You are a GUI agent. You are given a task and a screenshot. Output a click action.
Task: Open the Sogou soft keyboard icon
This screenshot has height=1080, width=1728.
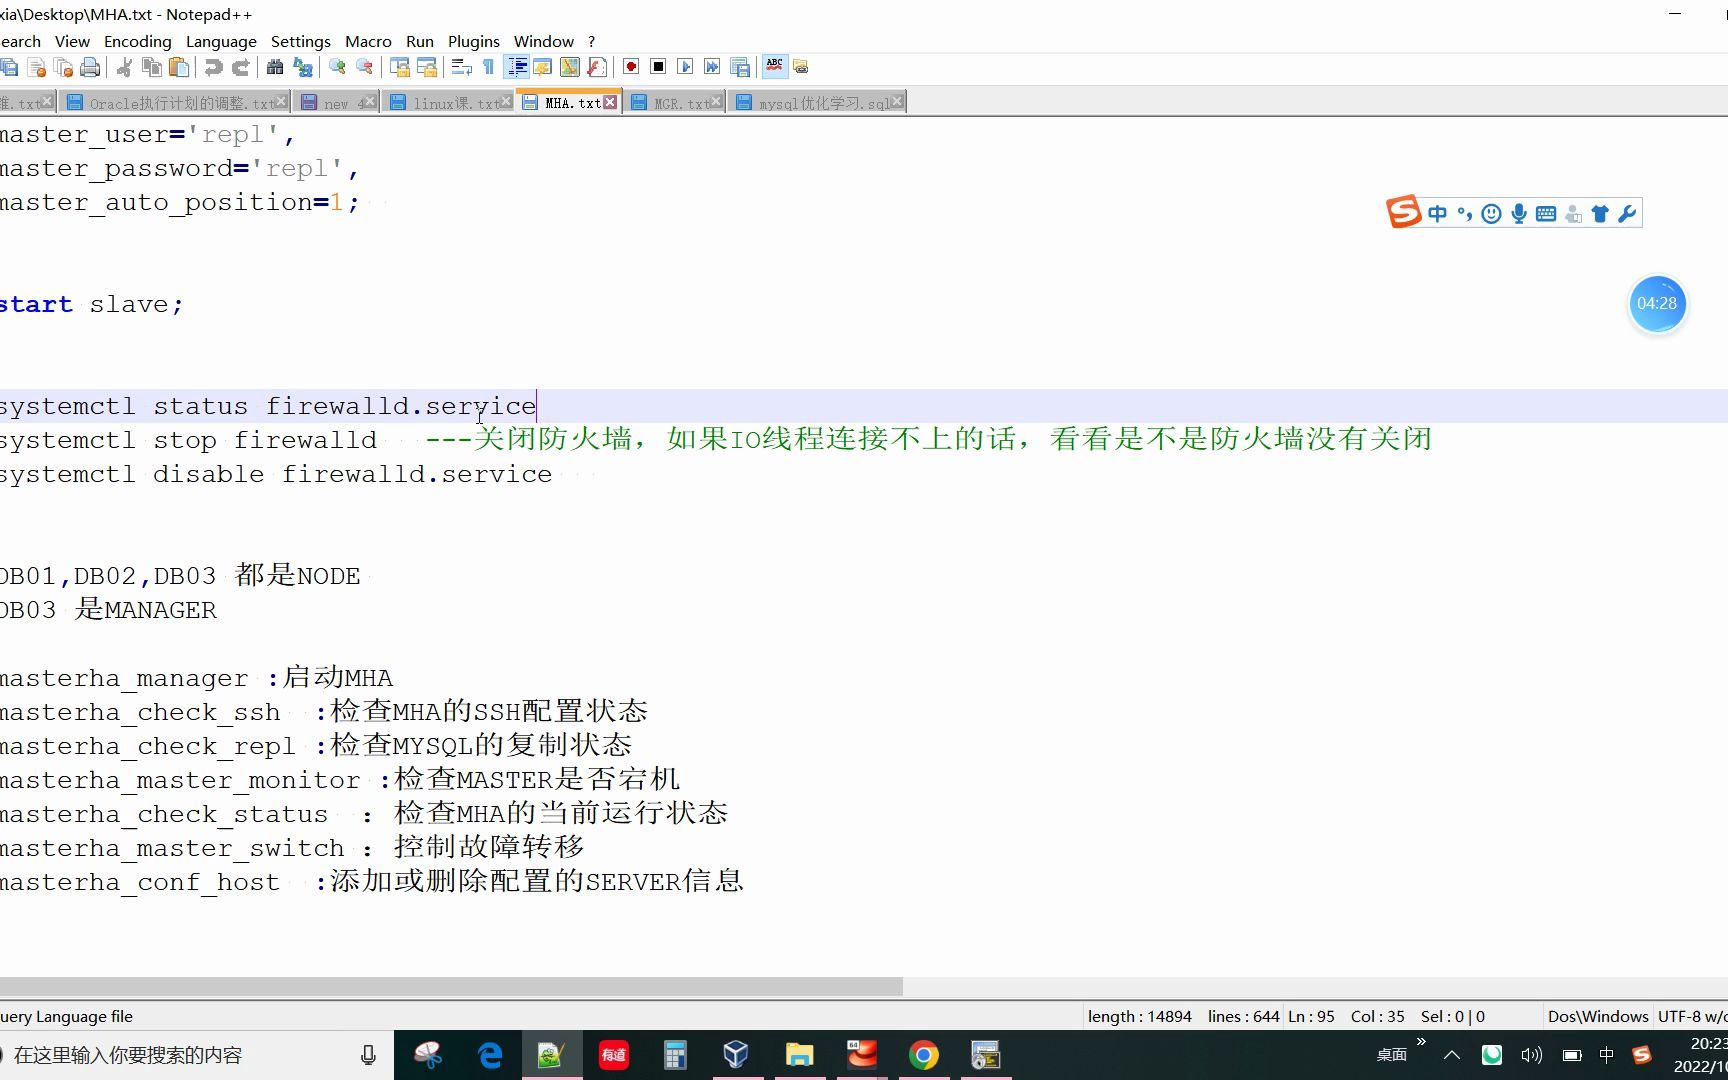click(x=1546, y=213)
